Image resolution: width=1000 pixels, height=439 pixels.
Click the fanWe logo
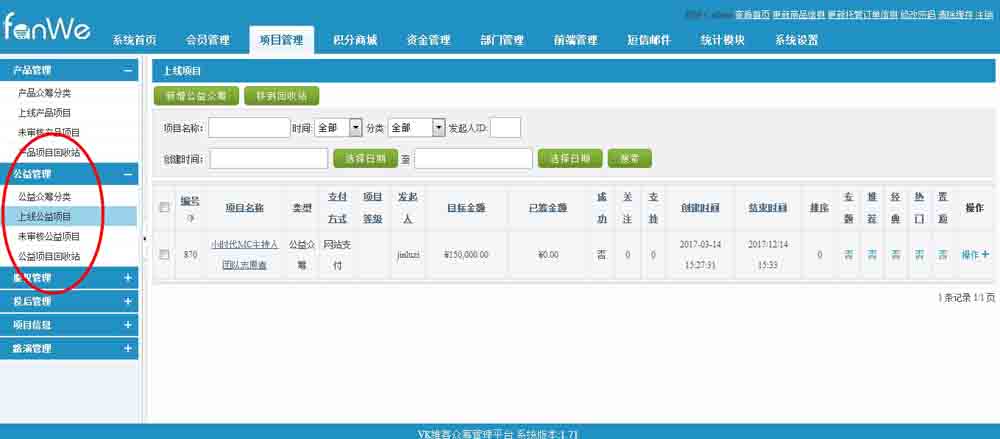point(46,28)
